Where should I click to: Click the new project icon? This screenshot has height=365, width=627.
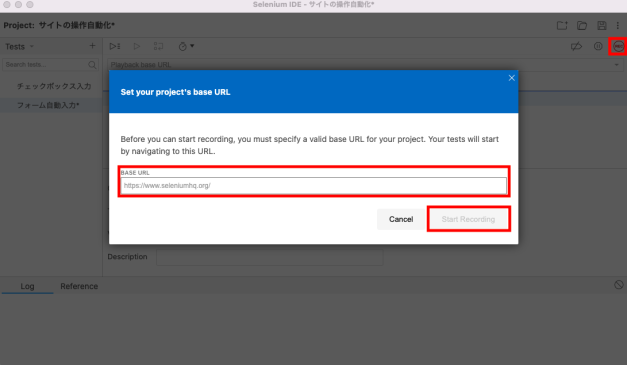coord(562,26)
